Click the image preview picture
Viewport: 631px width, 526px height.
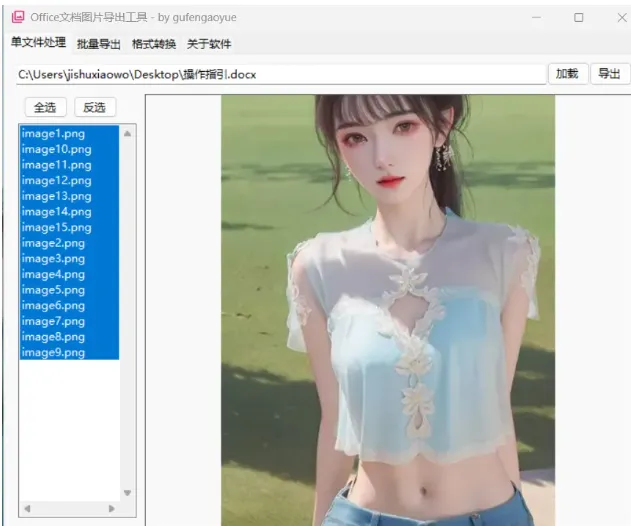click(x=388, y=310)
